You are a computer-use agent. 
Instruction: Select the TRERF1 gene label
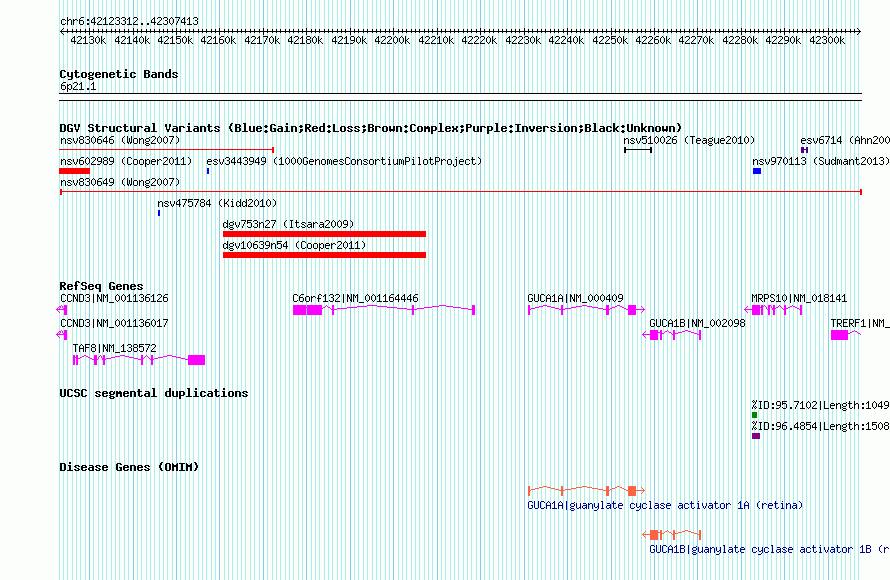860,323
